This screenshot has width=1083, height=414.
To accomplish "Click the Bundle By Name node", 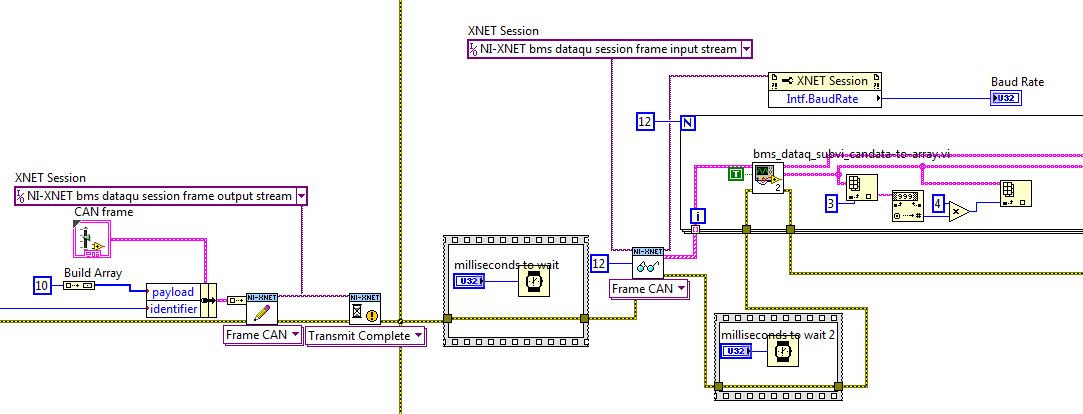I will point(182,300).
